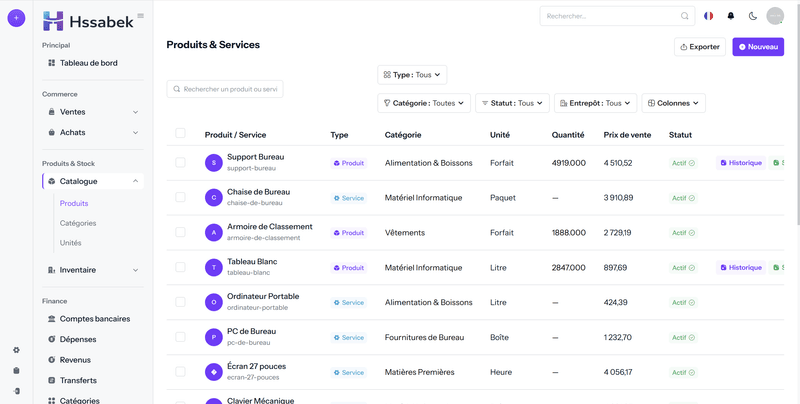Open the user avatar menu
Screen dimensions: 800x404
click(x=775, y=16)
